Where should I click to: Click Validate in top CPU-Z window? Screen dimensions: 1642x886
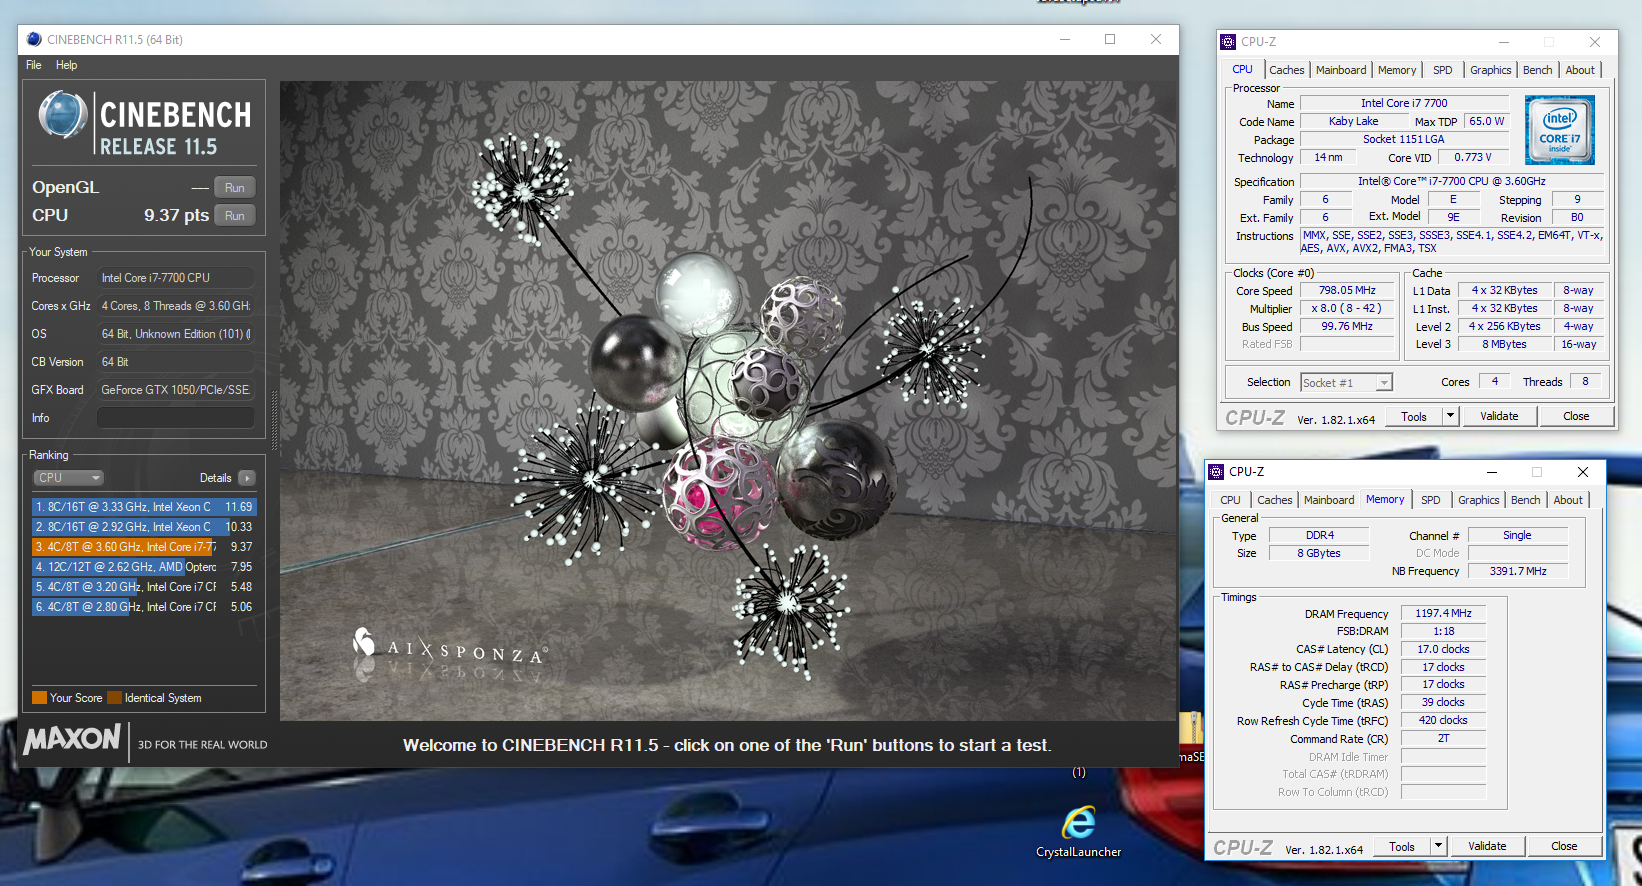pyautogui.click(x=1499, y=417)
